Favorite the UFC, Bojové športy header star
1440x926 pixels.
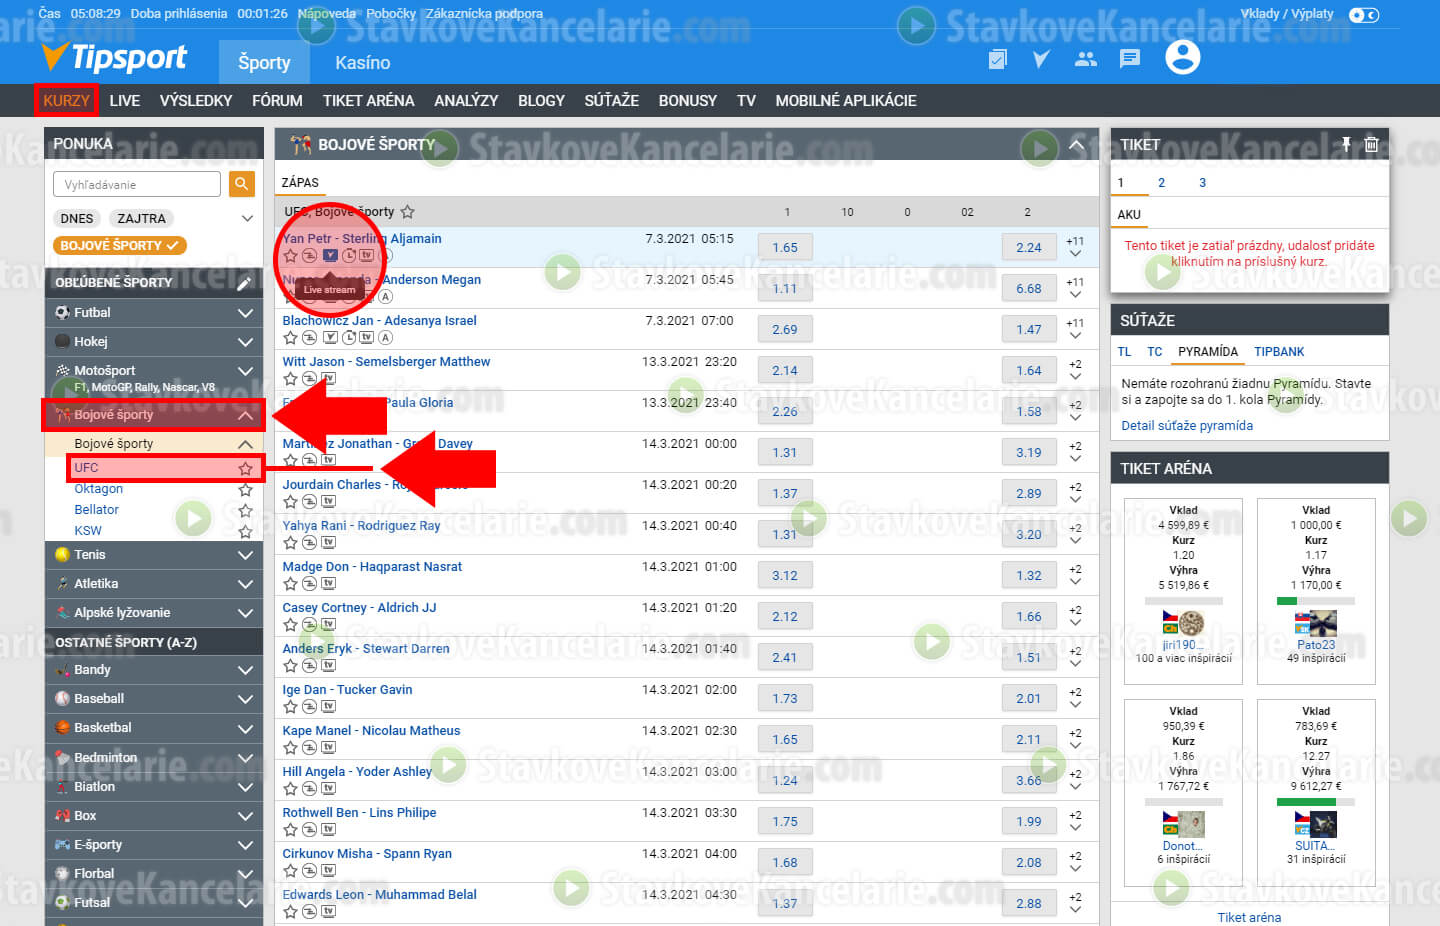tap(407, 212)
